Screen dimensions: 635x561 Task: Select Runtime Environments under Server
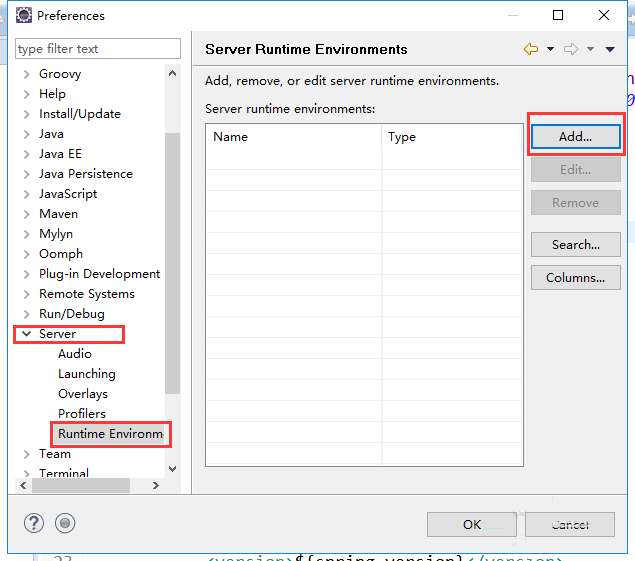(110, 434)
